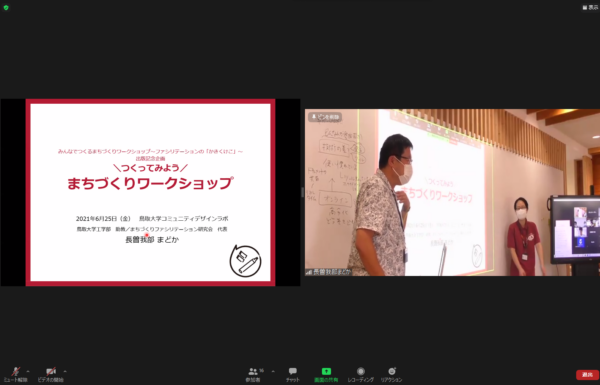Image resolution: width=600 pixels, height=385 pixels.
Task: Click the signal strength icon beside speaker name
Action: pos(309,272)
